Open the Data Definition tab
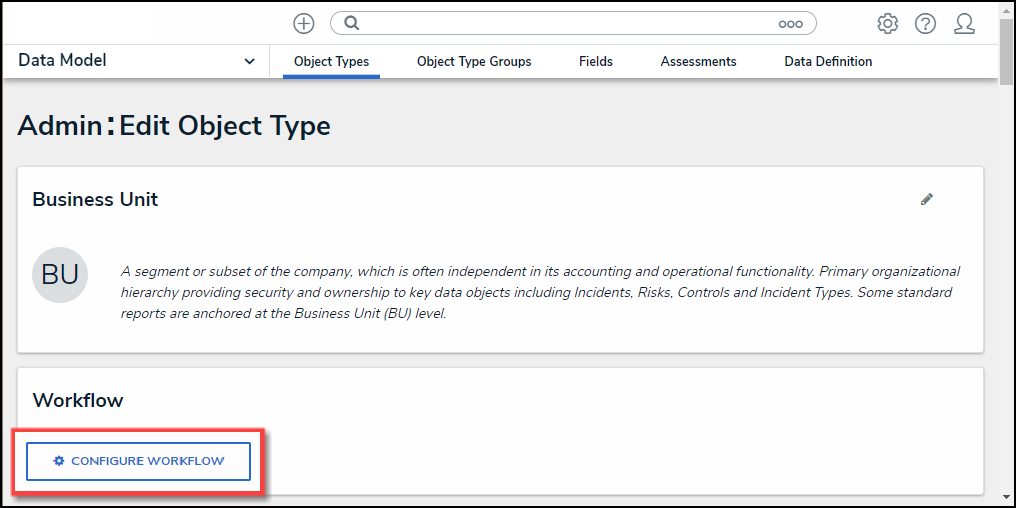The width and height of the screenshot is (1016, 508). pos(828,61)
